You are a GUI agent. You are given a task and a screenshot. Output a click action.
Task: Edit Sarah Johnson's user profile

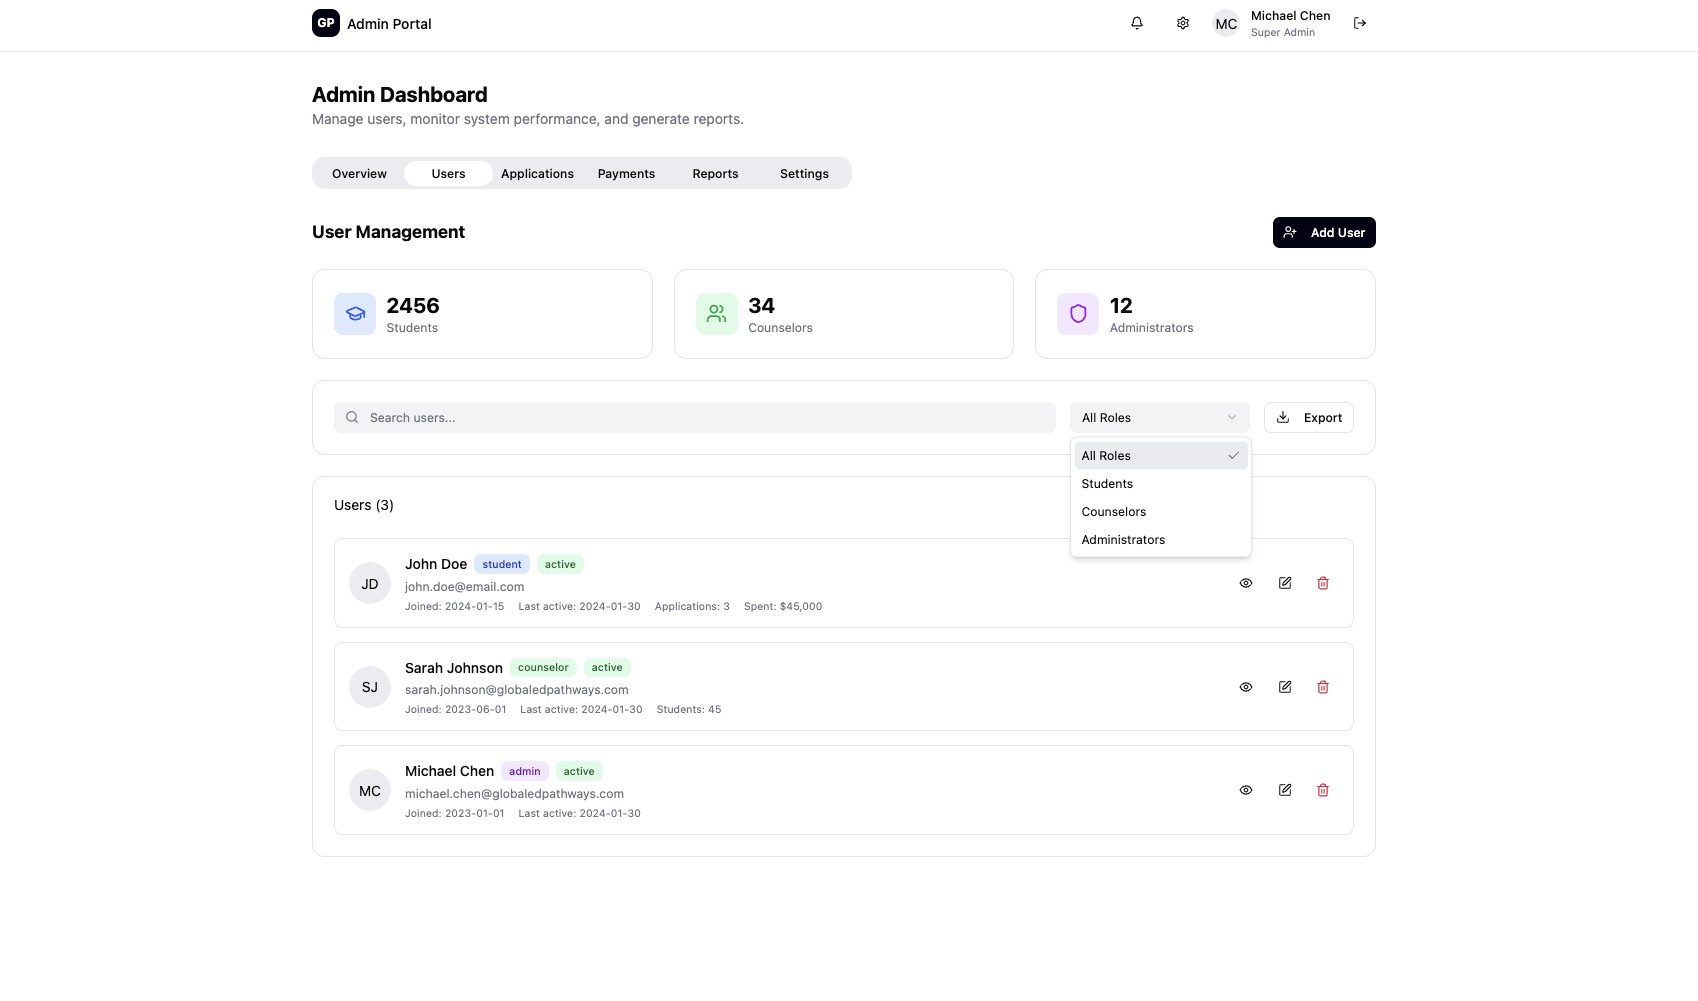(1285, 687)
